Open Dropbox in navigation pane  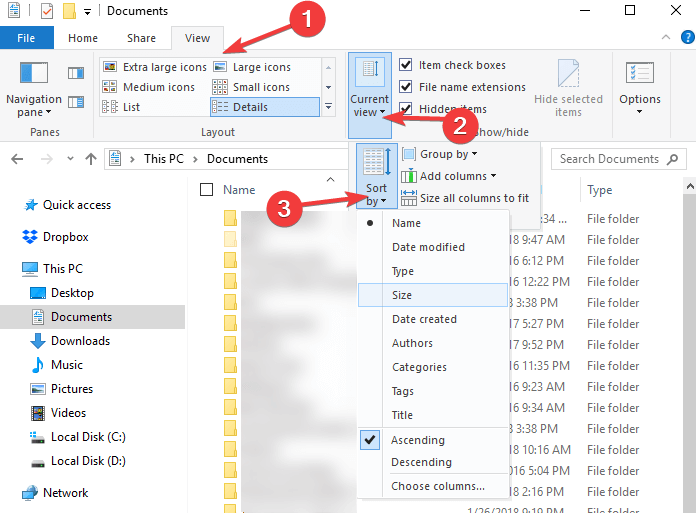(x=56, y=237)
